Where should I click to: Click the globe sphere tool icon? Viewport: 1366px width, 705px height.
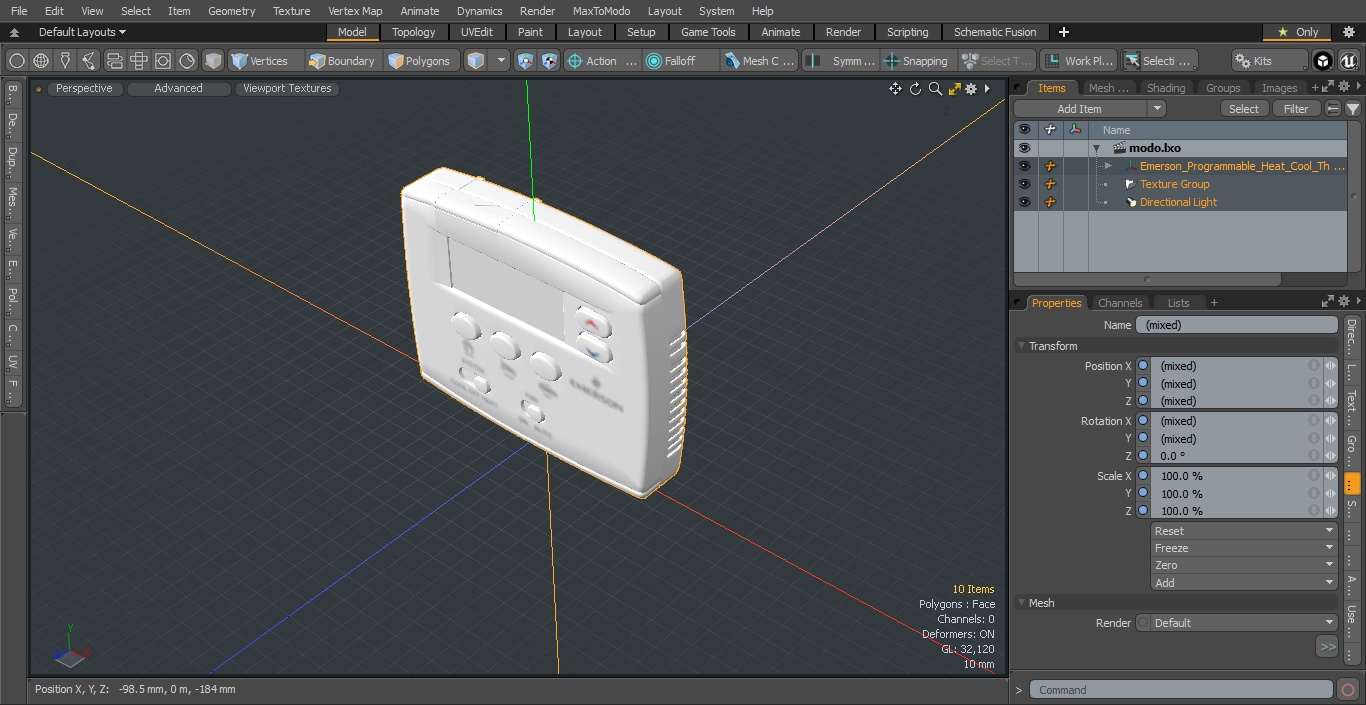[x=41, y=61]
